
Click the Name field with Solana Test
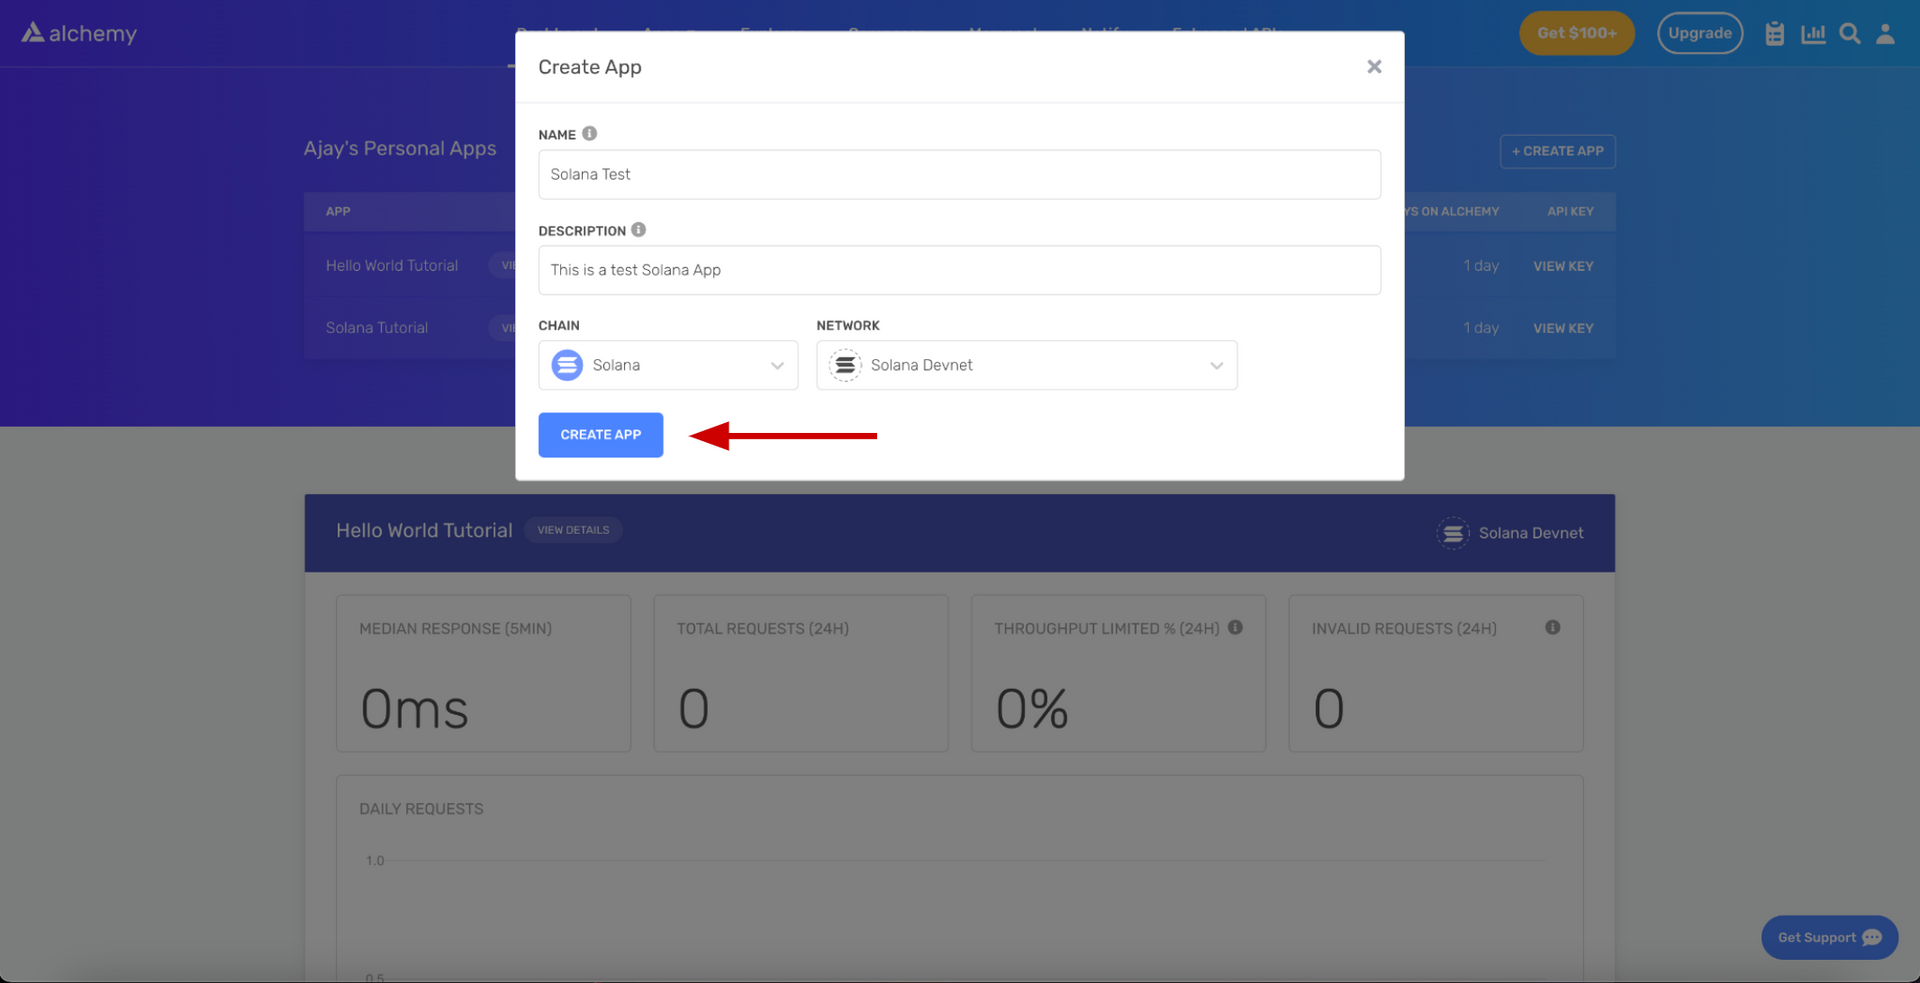959,174
